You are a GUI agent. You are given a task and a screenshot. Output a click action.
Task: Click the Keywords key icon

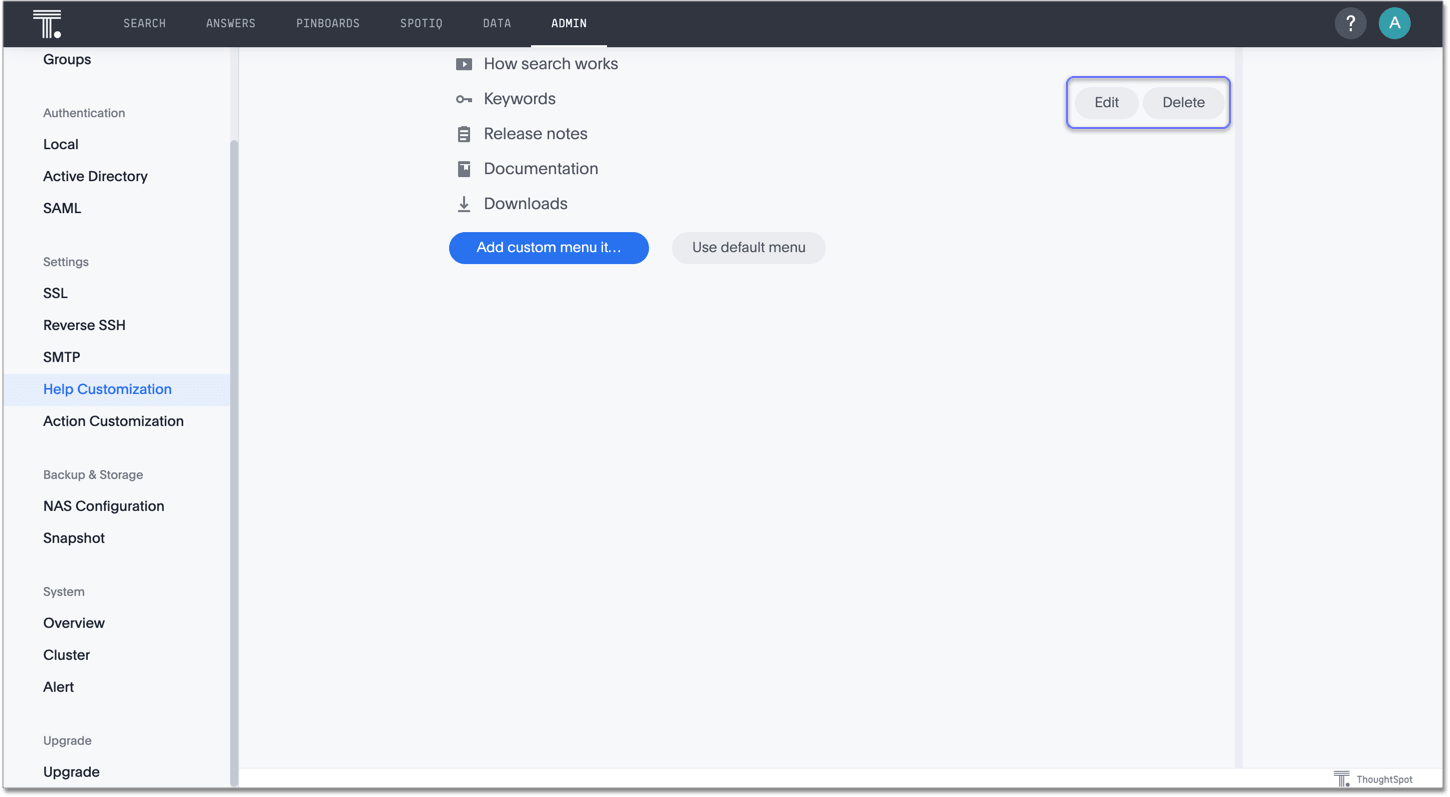point(464,99)
